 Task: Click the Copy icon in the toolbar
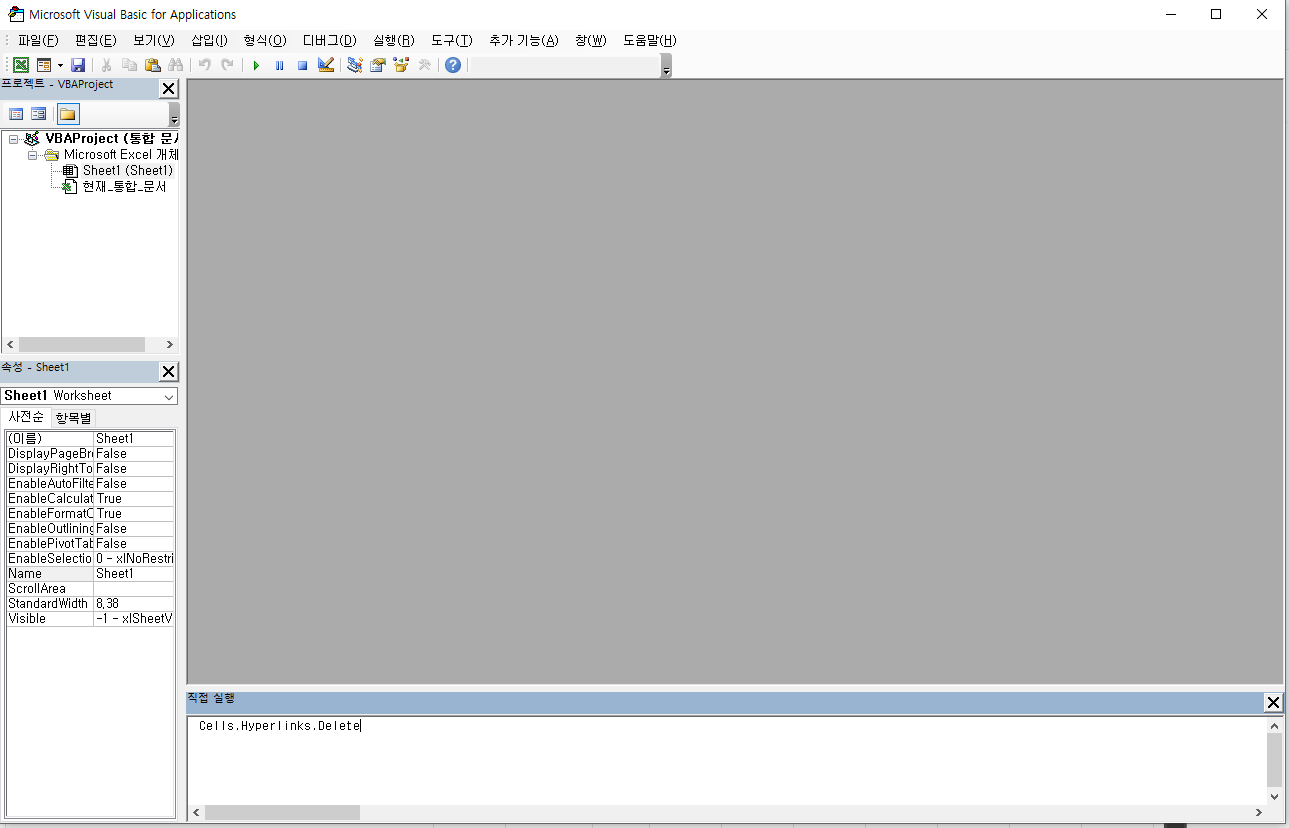click(x=129, y=65)
